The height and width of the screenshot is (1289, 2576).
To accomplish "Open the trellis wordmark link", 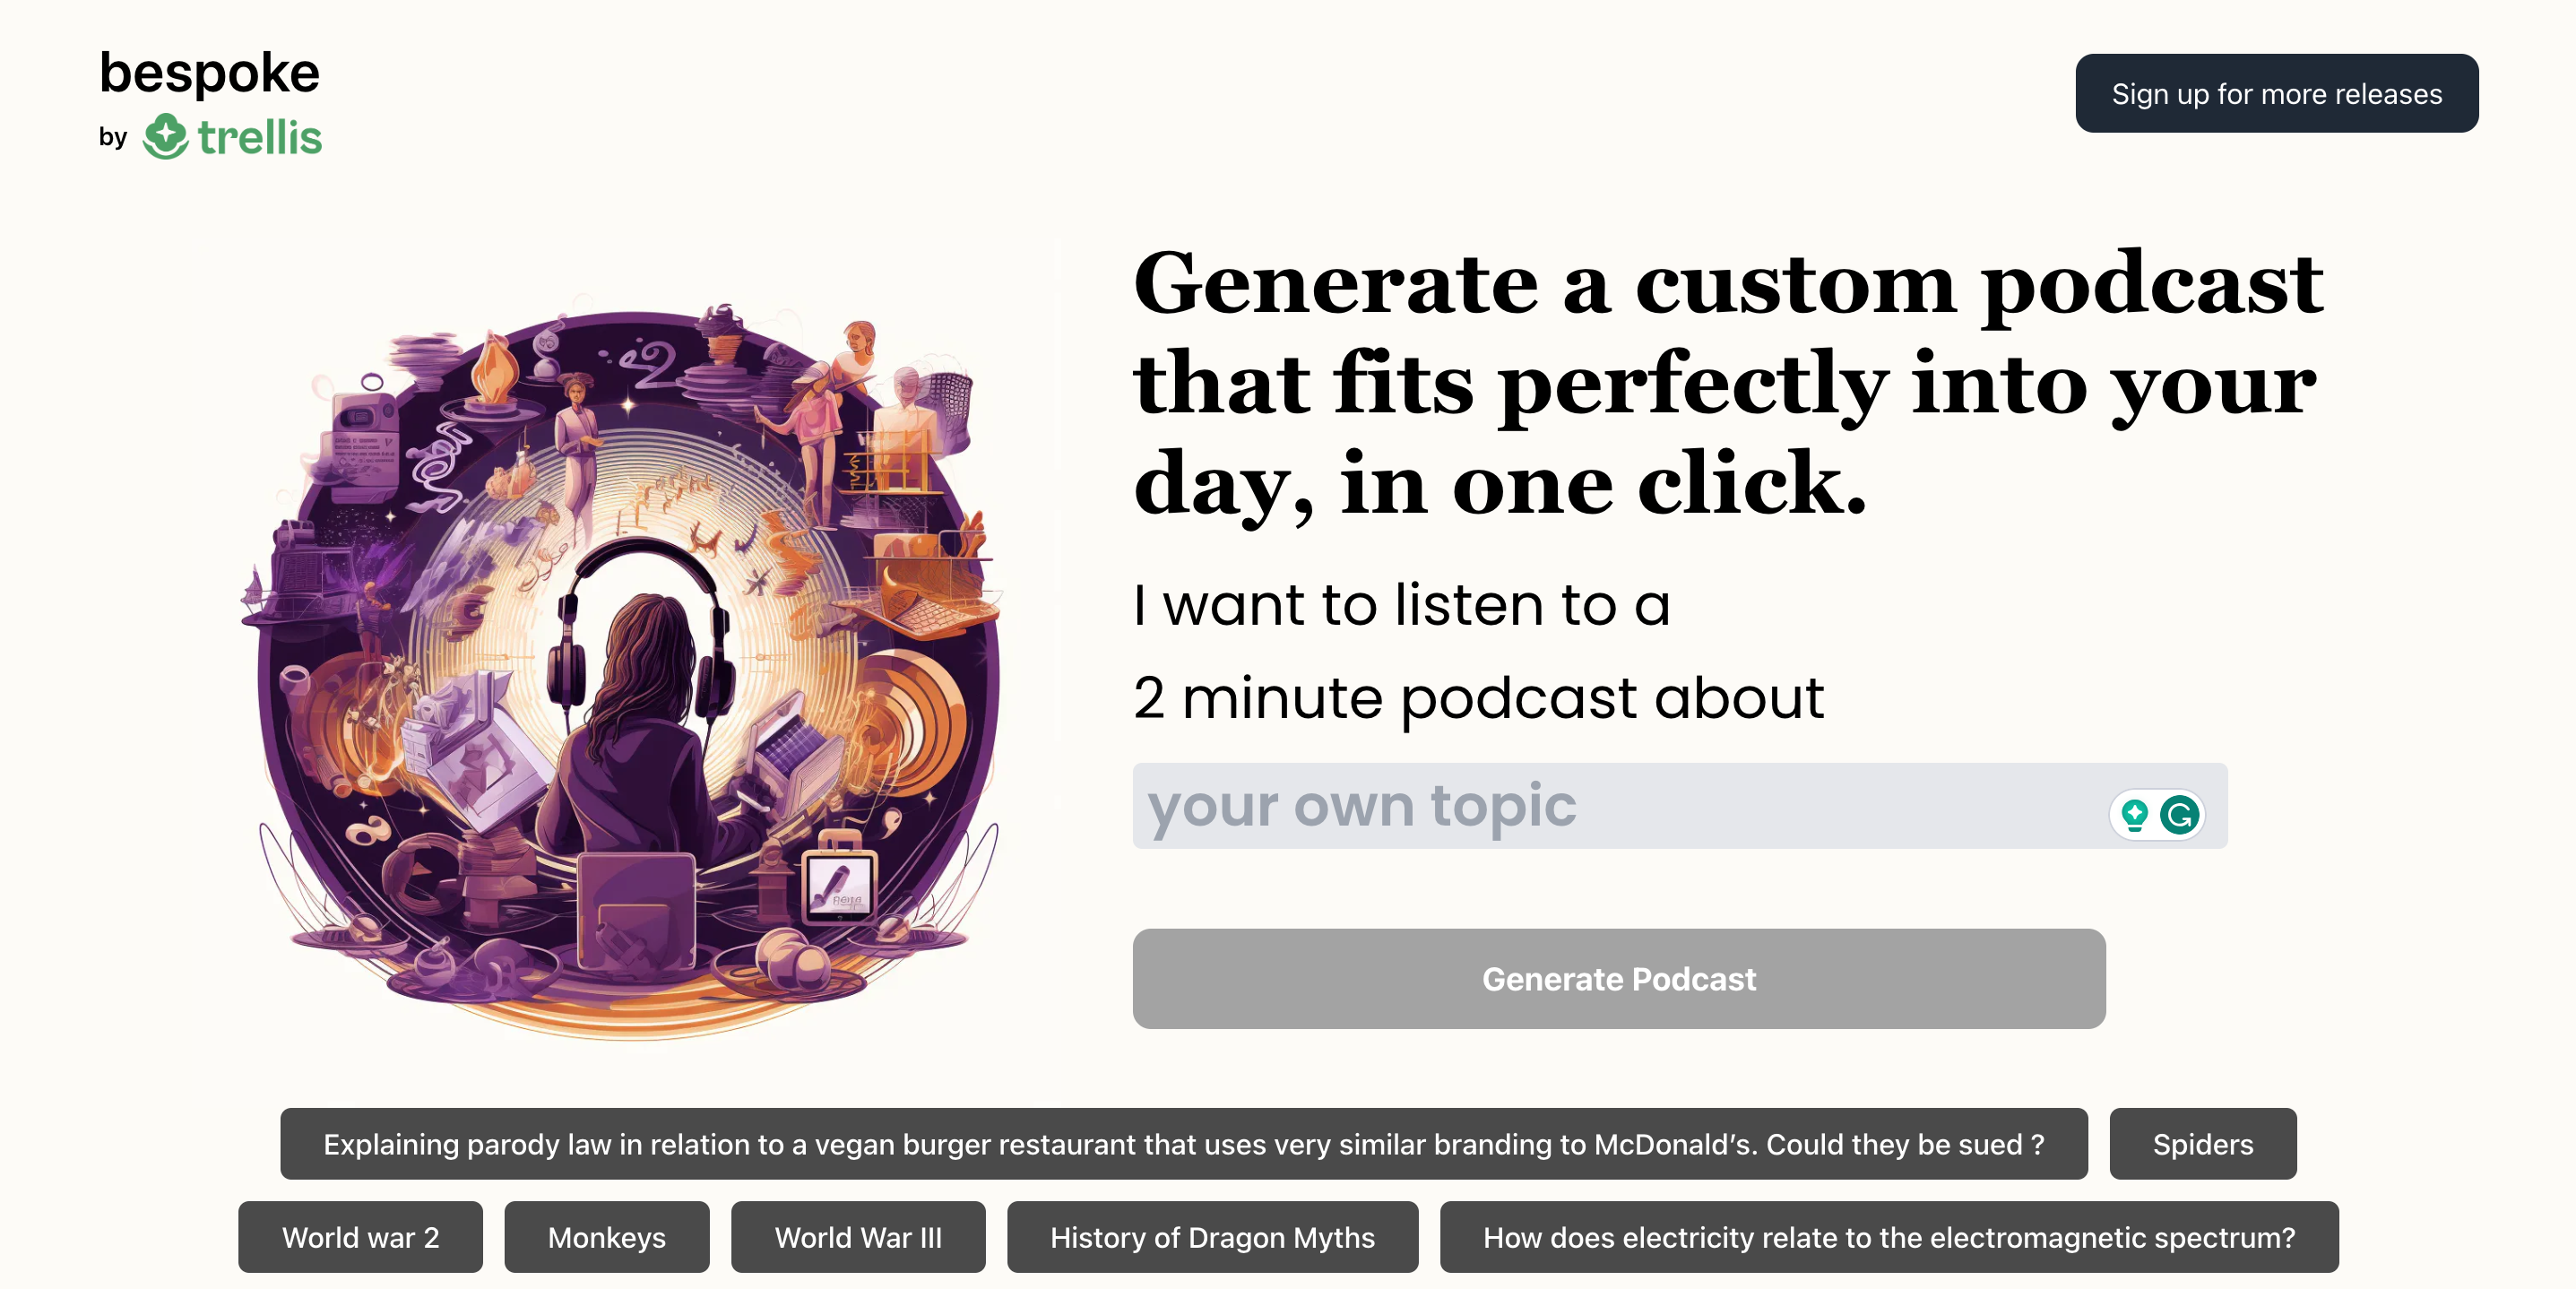I will point(260,138).
